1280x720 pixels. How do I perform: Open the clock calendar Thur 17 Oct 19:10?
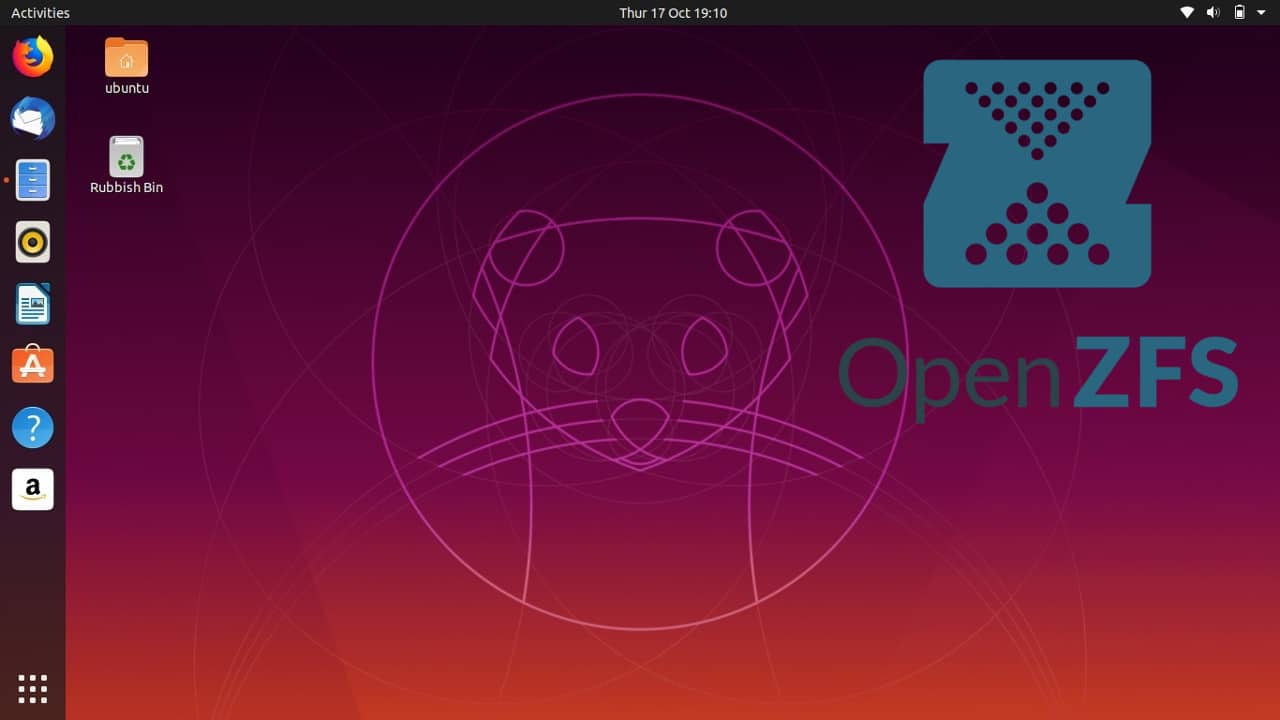(673, 13)
